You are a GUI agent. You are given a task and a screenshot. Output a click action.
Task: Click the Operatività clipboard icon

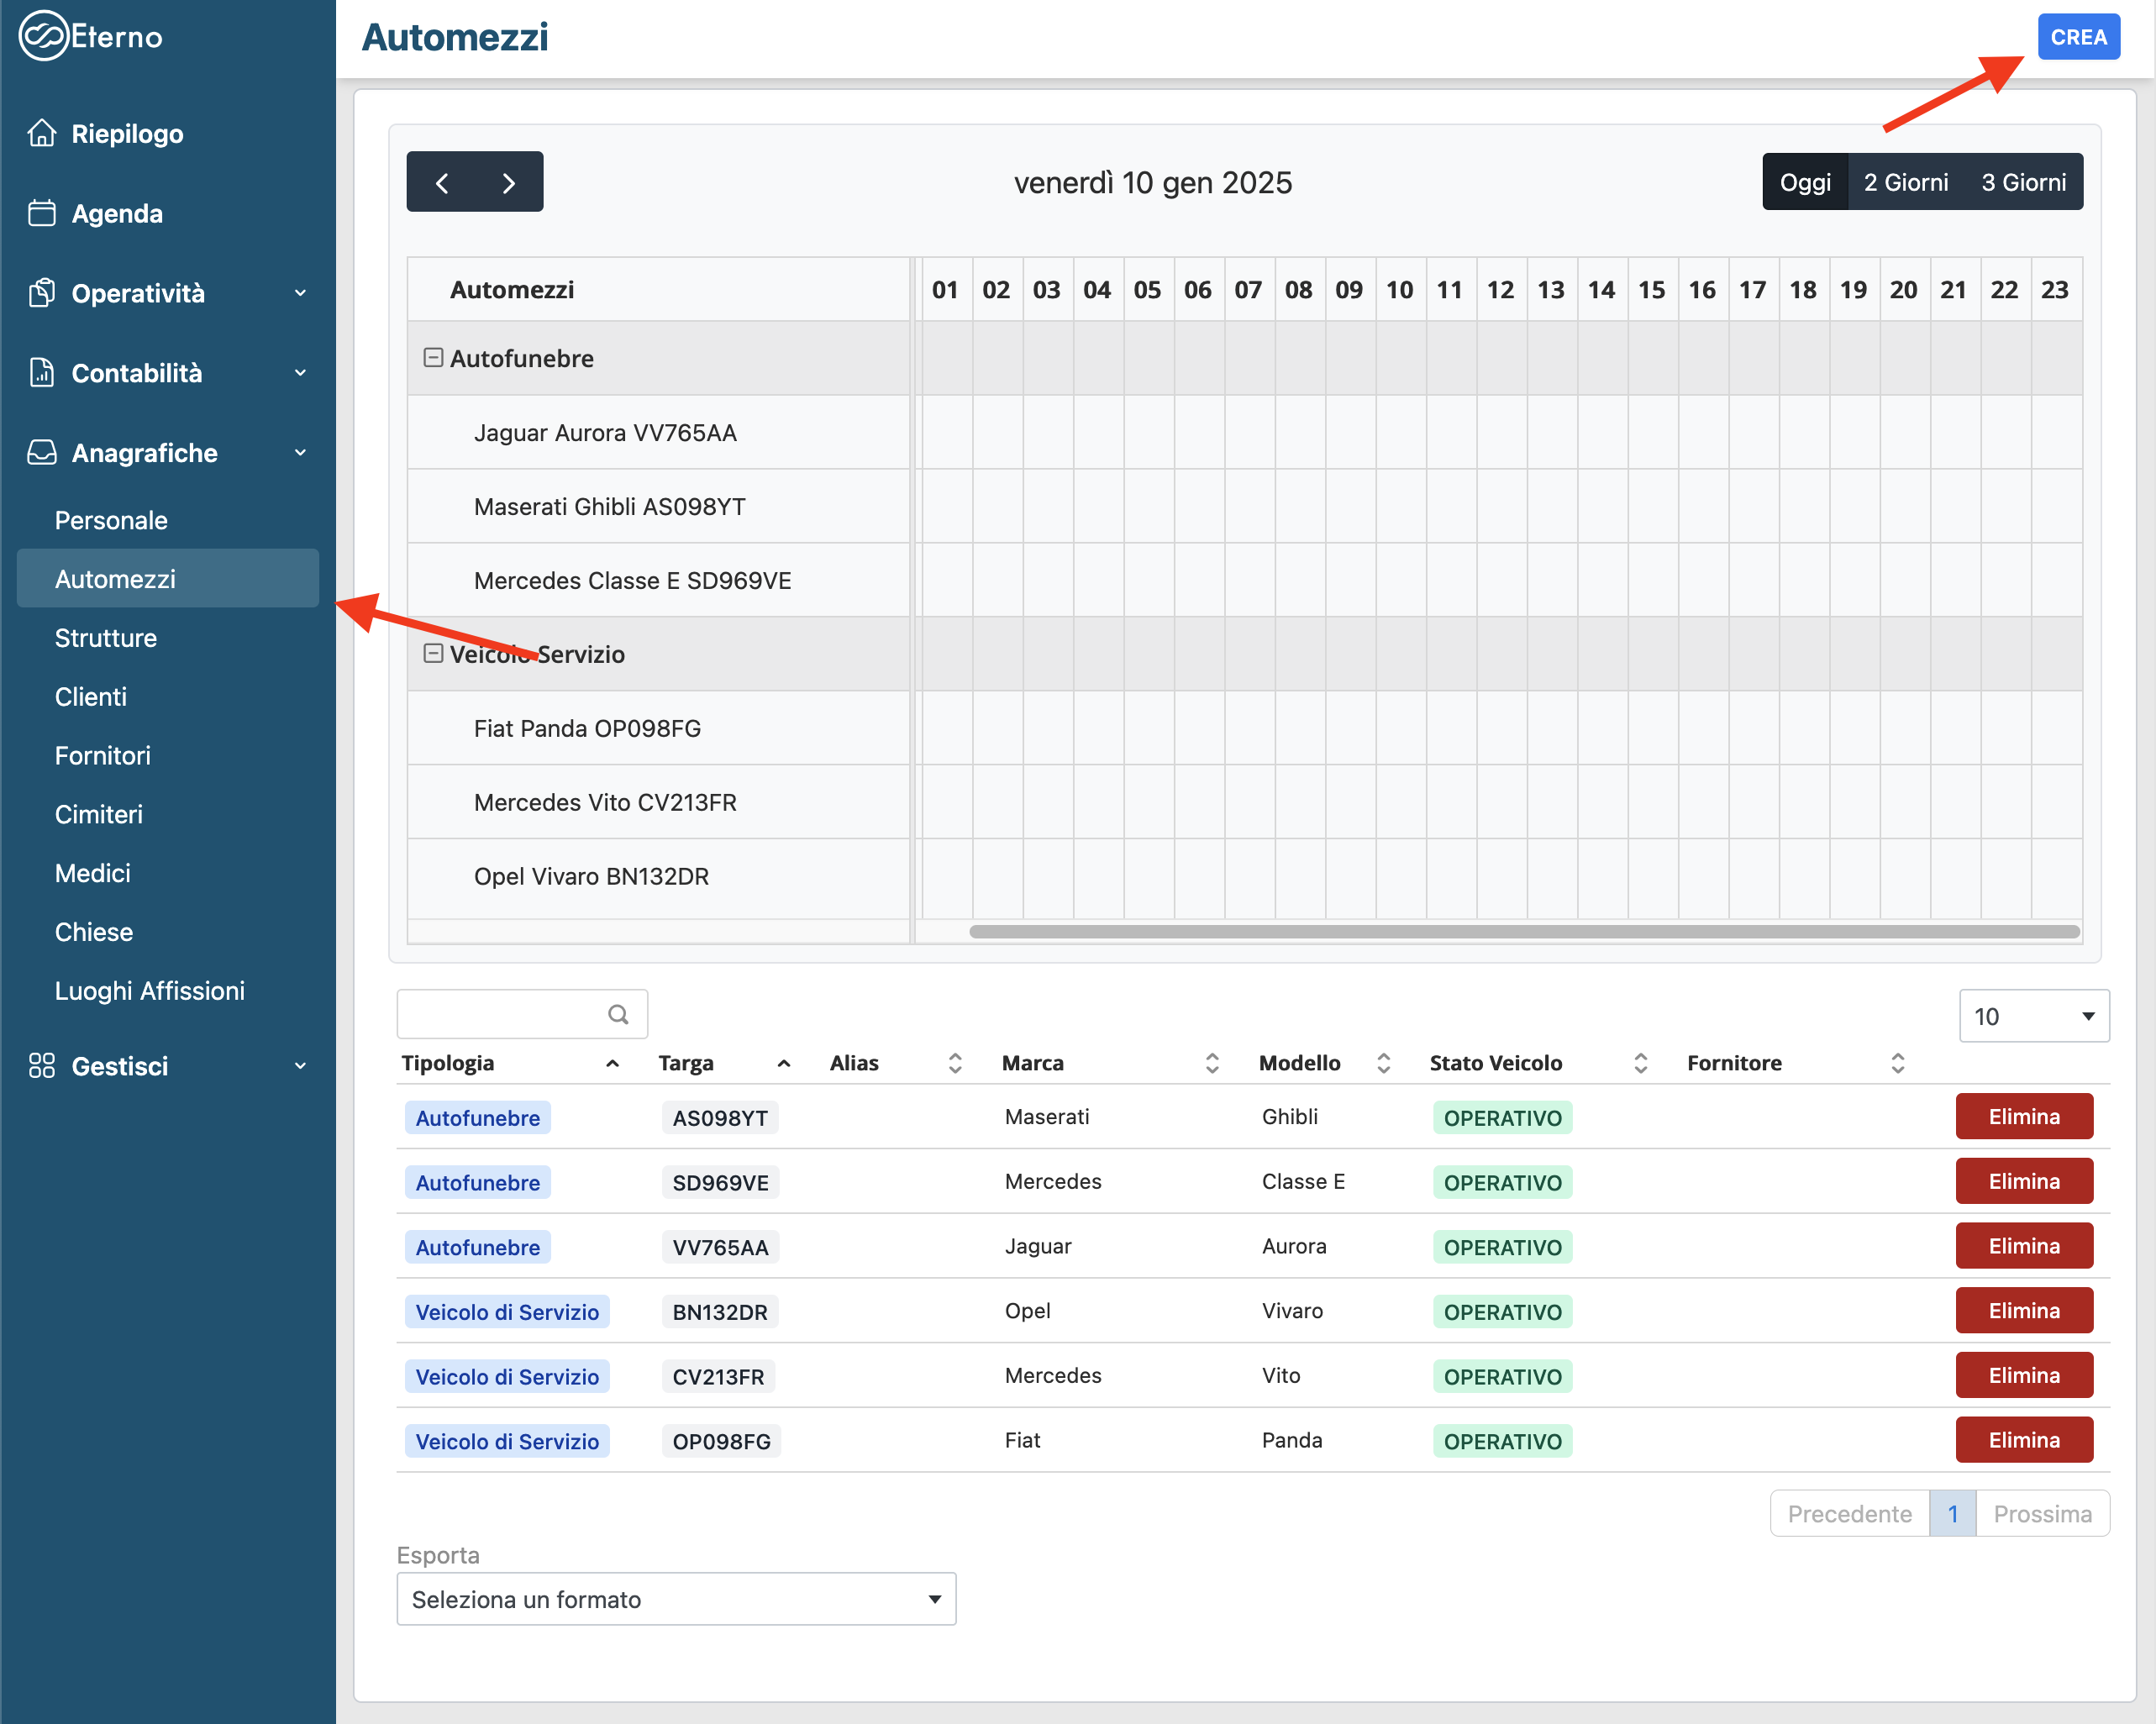(x=42, y=293)
